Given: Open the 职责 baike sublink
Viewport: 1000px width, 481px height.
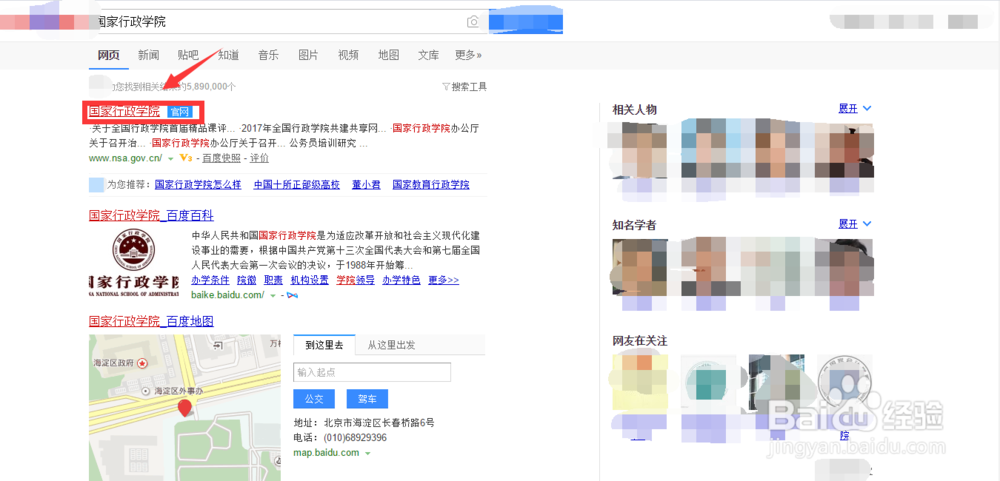Looking at the screenshot, I should pyautogui.click(x=274, y=280).
